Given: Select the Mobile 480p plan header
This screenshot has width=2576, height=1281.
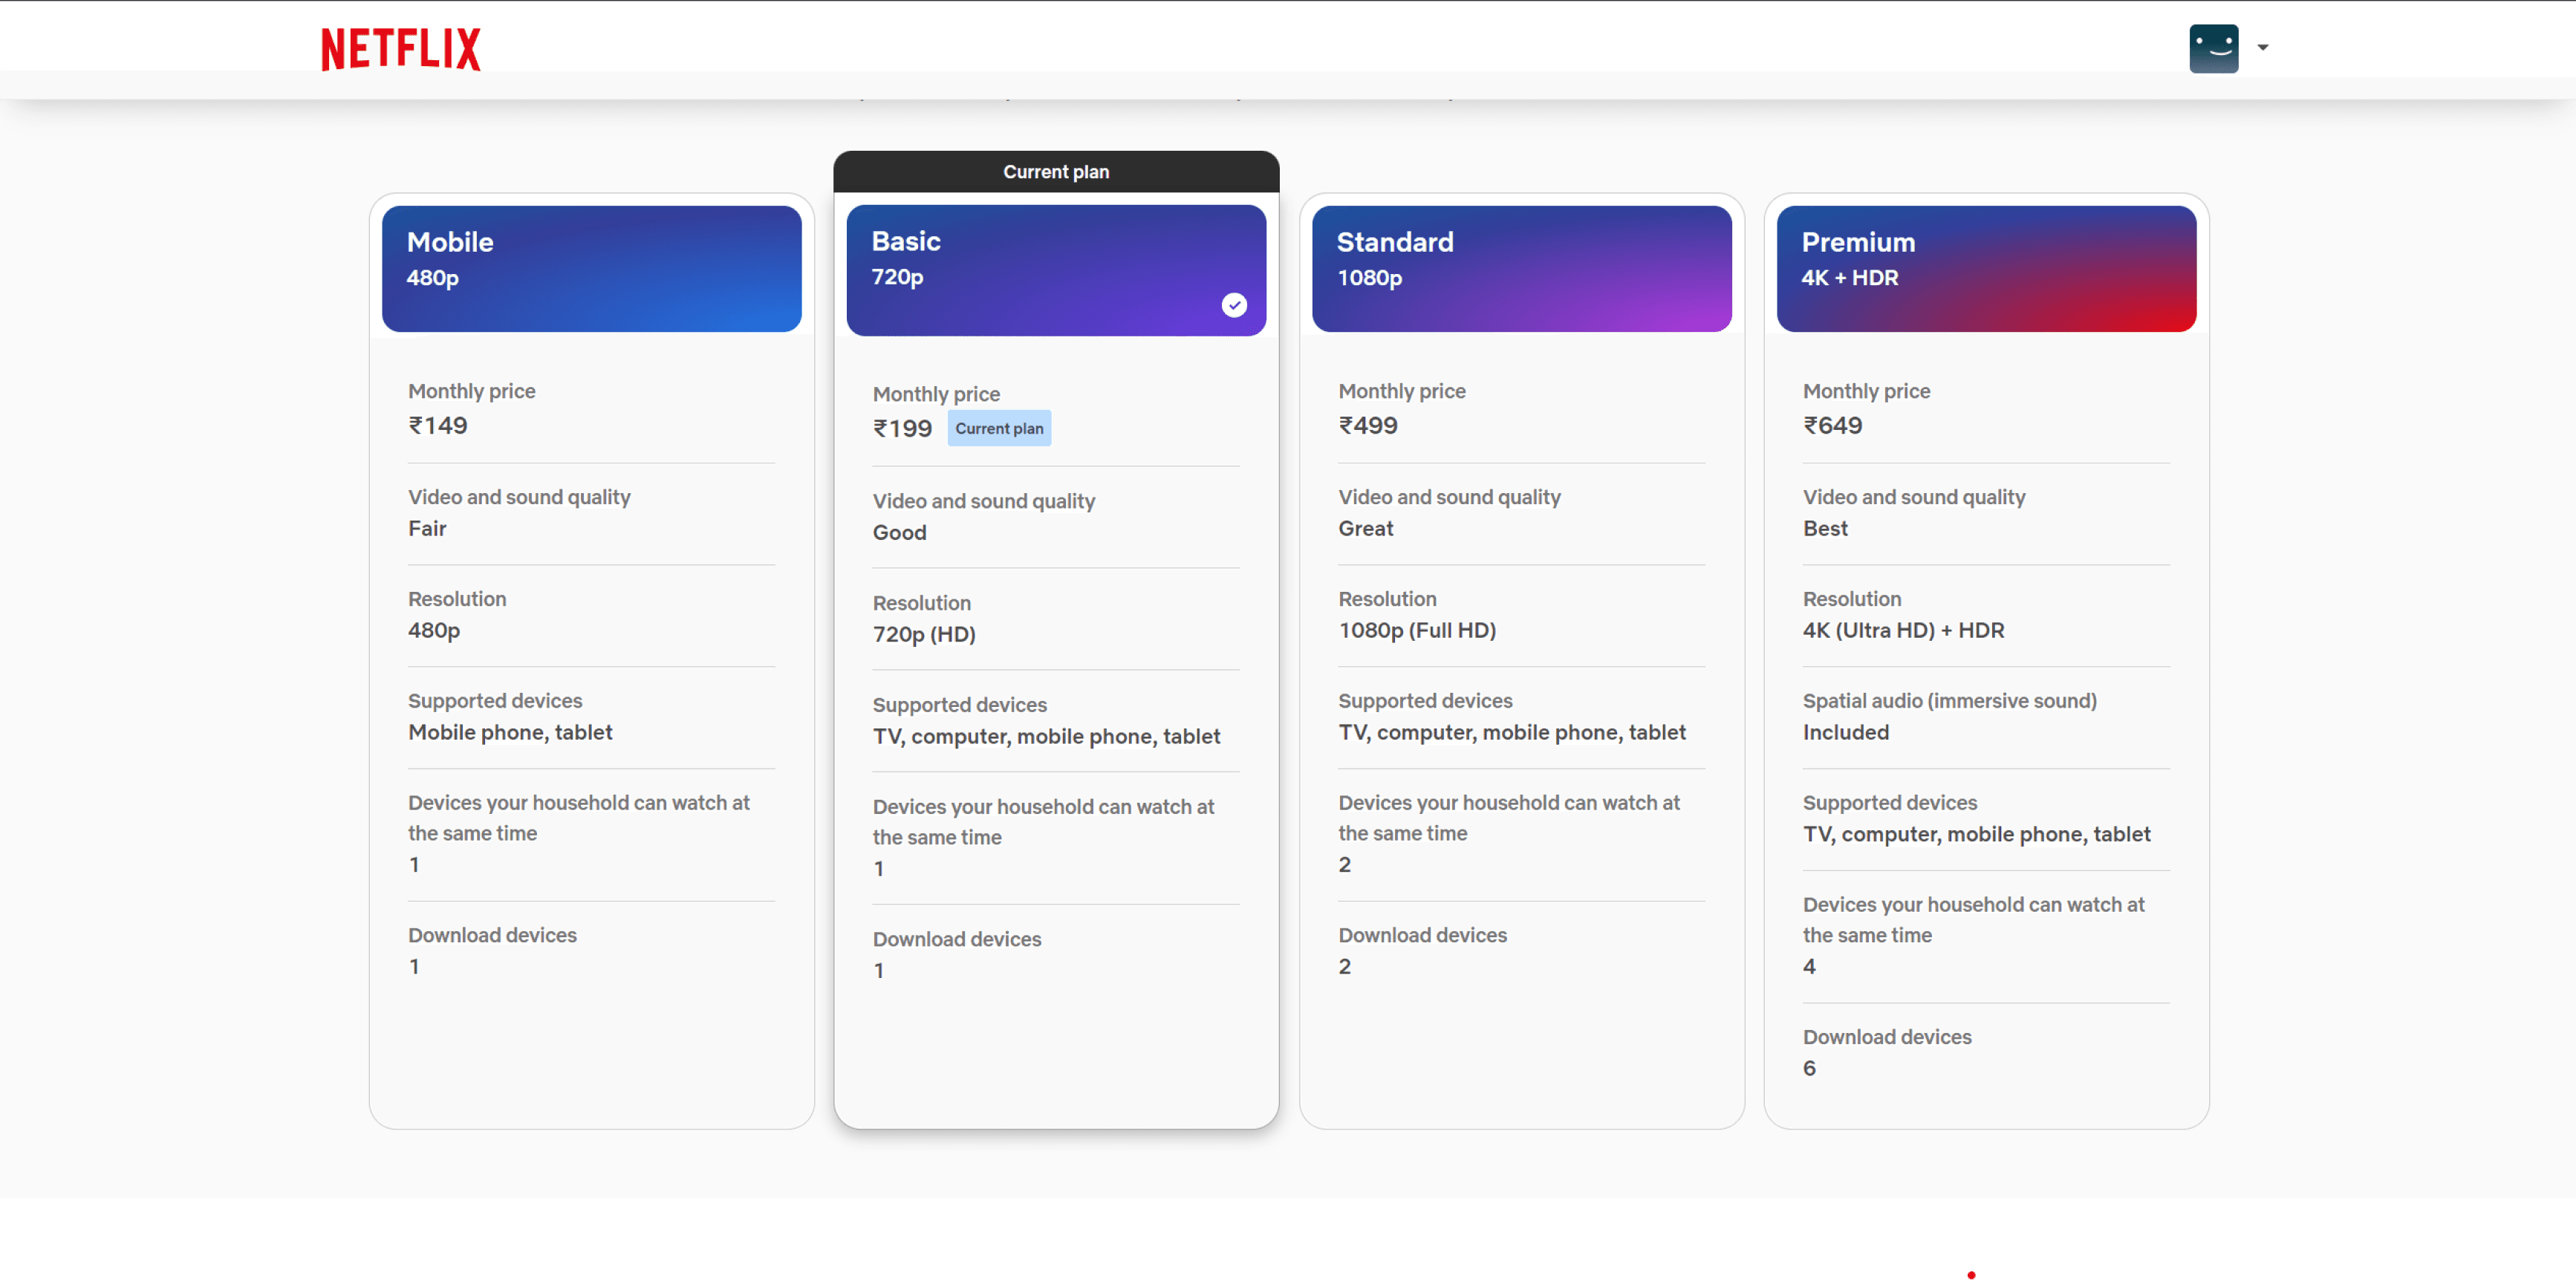Looking at the screenshot, I should click(591, 268).
